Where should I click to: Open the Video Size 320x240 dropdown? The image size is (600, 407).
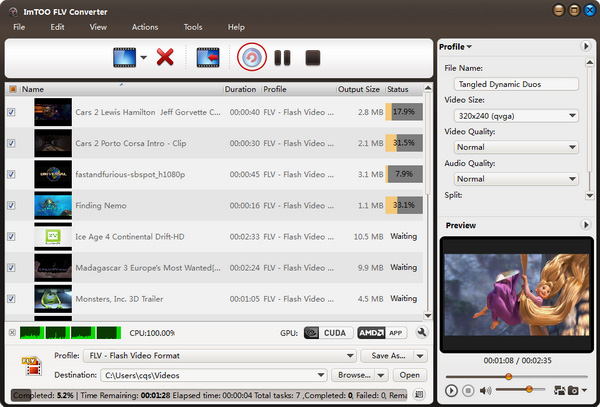coord(516,116)
